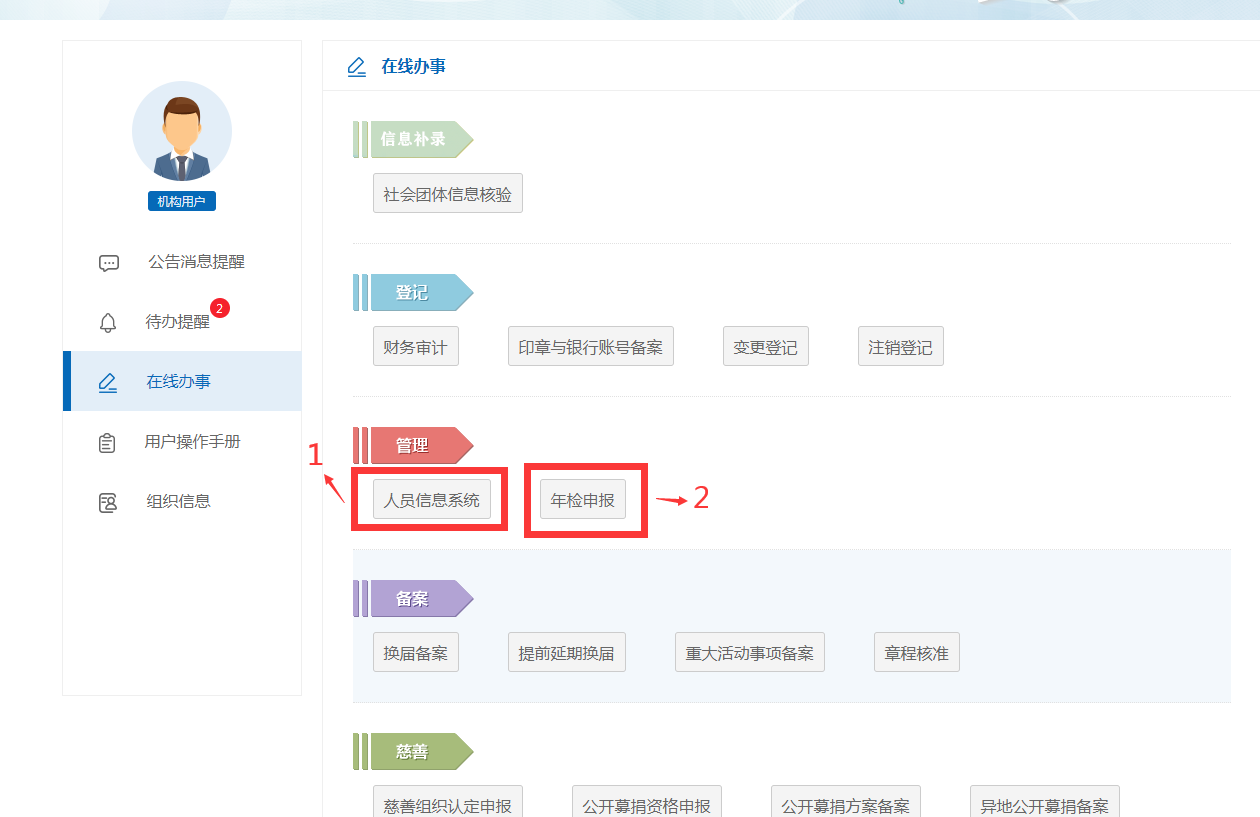Click the 年检申报 button

[x=583, y=500]
